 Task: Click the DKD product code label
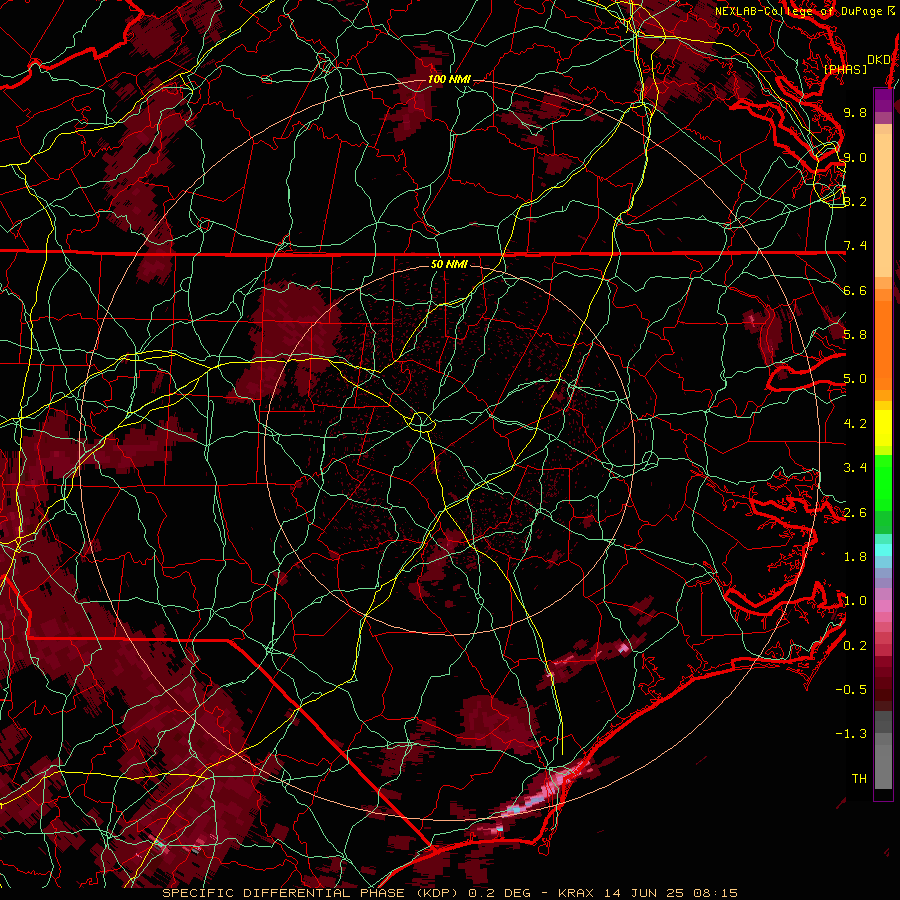click(878, 60)
